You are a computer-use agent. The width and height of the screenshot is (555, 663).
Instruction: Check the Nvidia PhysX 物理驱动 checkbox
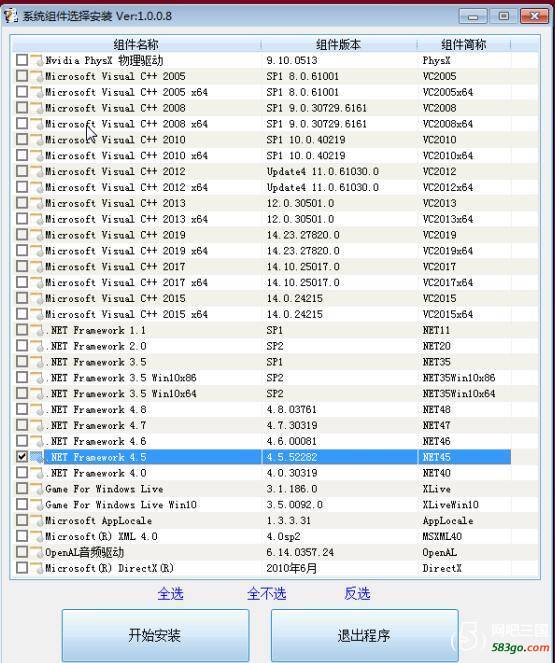click(22, 60)
